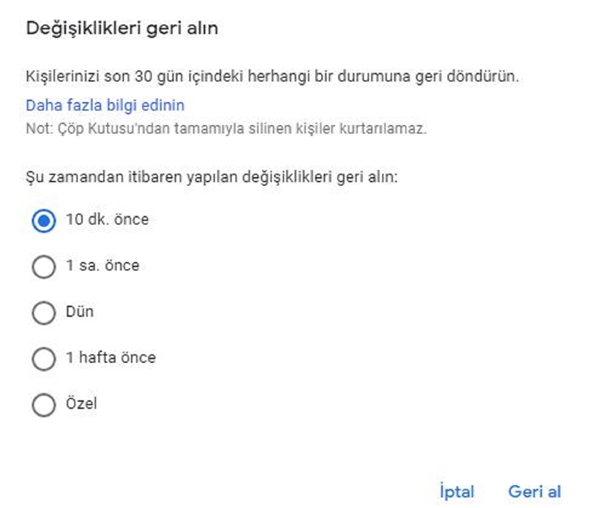
Task: Choose the "1 sa. önce" radio option
Action: [44, 267]
